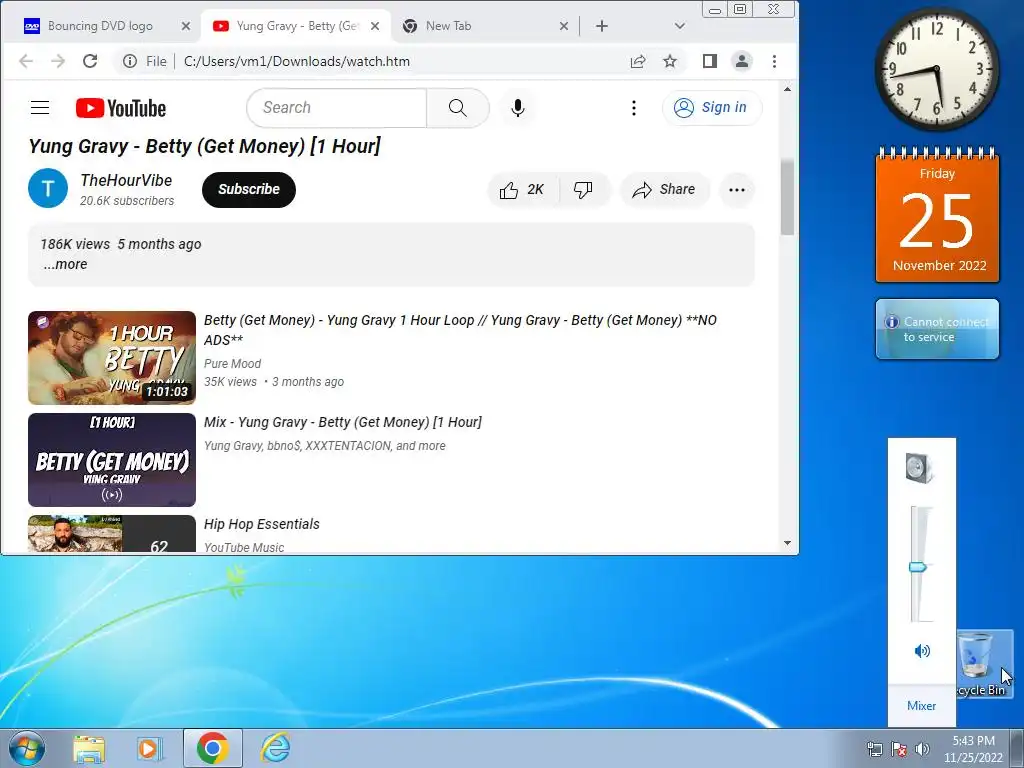Viewport: 1024px width, 768px height.
Task: Open TheHourVibe channel avatar
Action: [48, 188]
